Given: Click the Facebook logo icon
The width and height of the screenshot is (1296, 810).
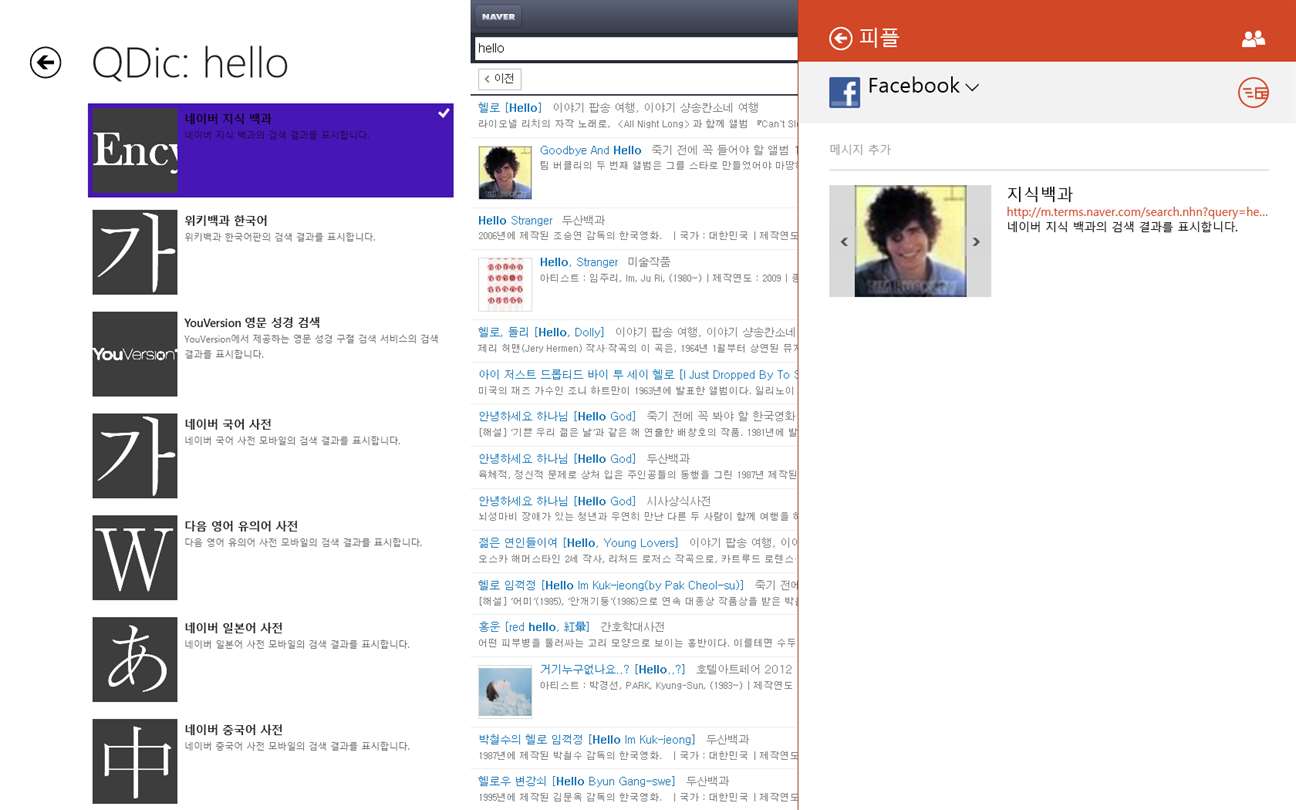Looking at the screenshot, I should point(844,92).
